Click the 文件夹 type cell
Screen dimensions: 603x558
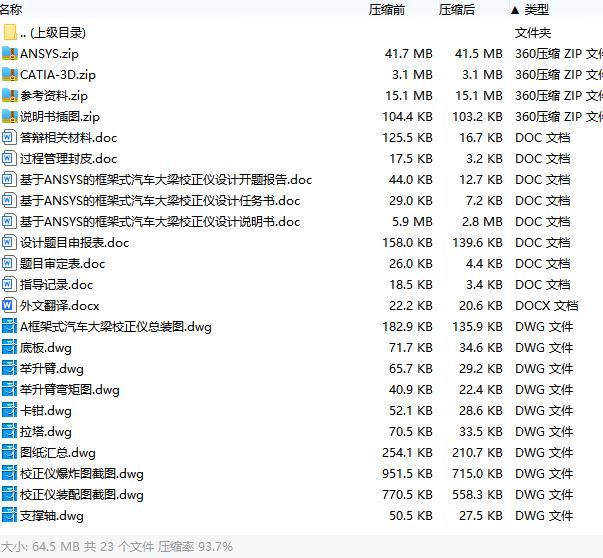[533, 33]
